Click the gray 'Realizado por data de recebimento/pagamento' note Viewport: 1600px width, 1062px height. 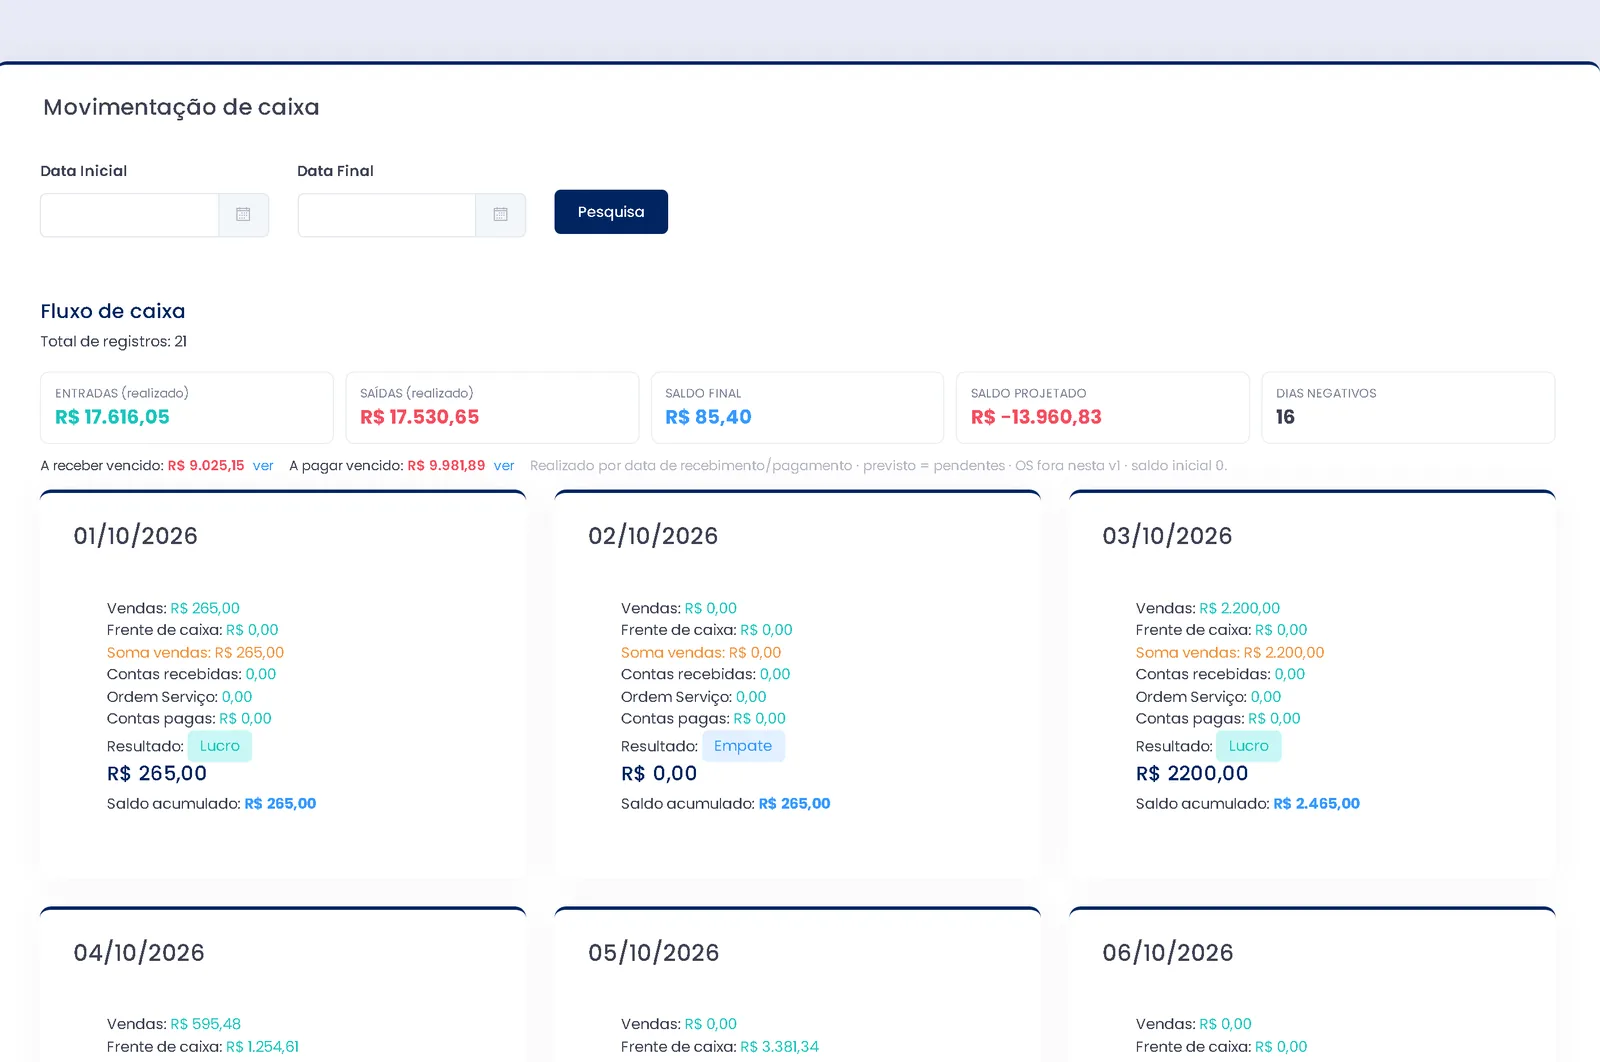tap(878, 466)
